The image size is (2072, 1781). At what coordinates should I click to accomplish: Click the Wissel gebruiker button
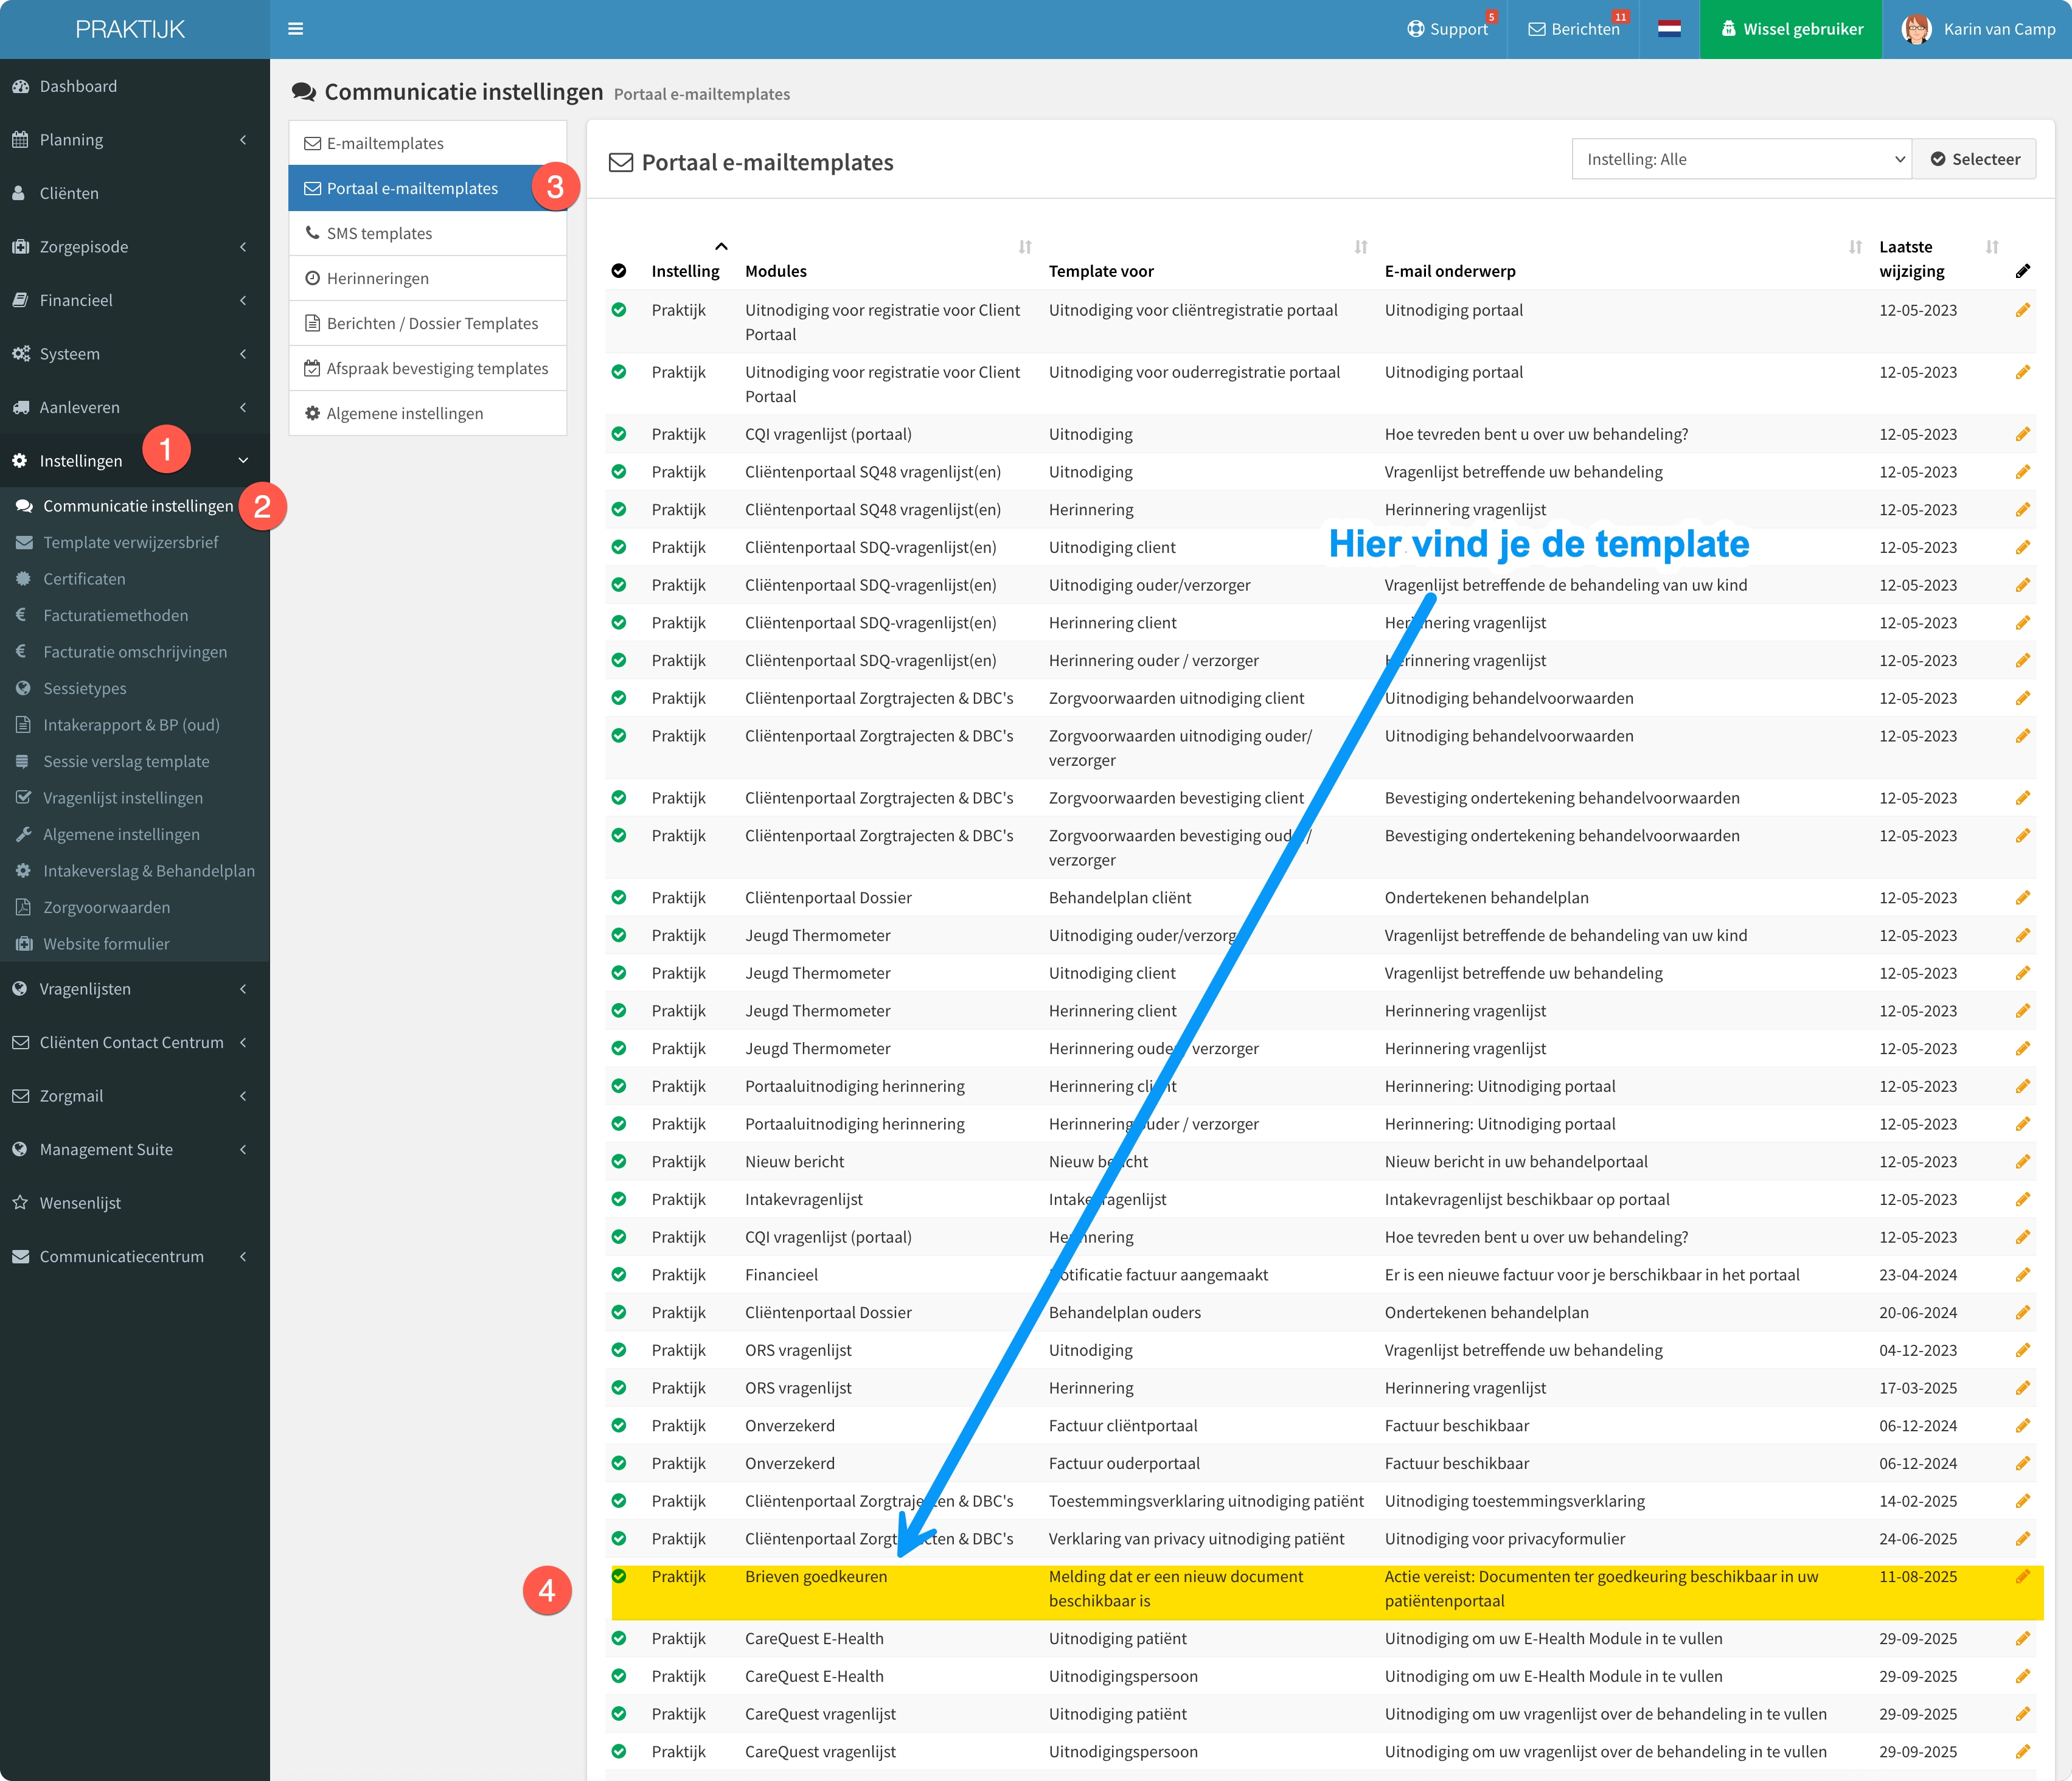(1791, 29)
